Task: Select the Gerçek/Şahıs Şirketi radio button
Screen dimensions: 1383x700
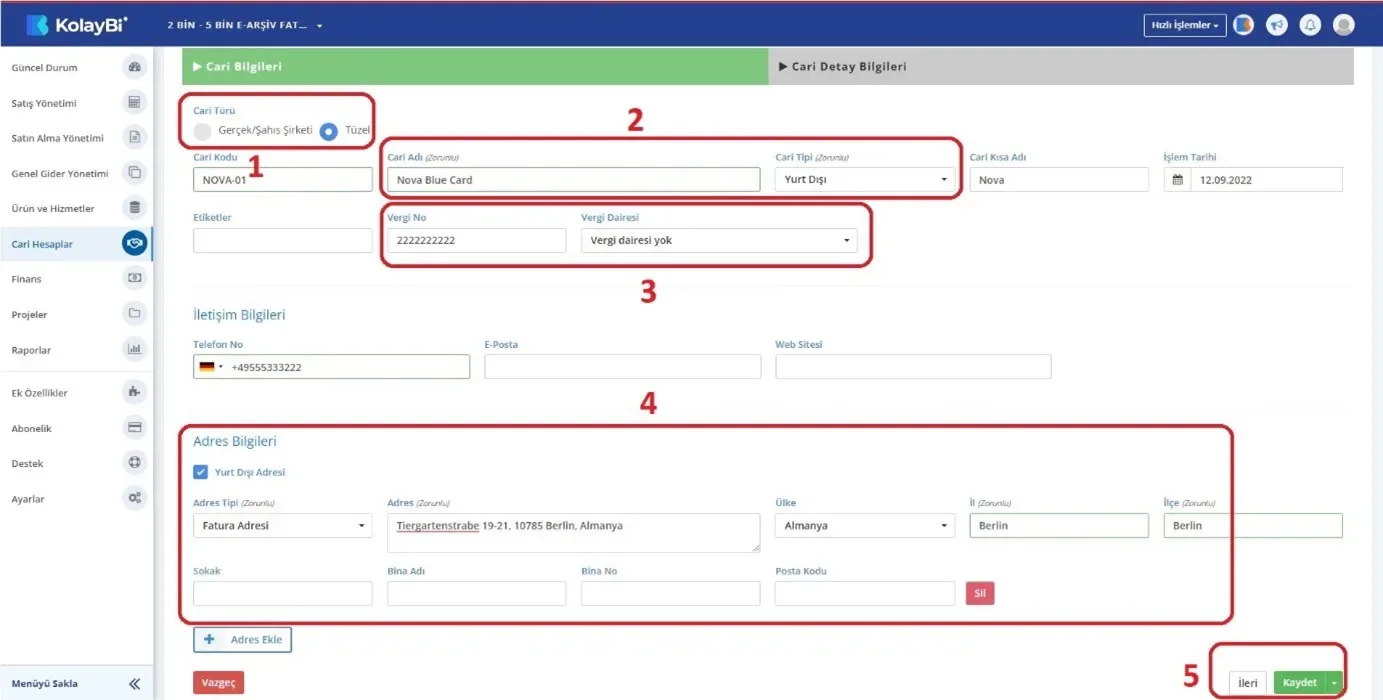Action: pyautogui.click(x=202, y=130)
